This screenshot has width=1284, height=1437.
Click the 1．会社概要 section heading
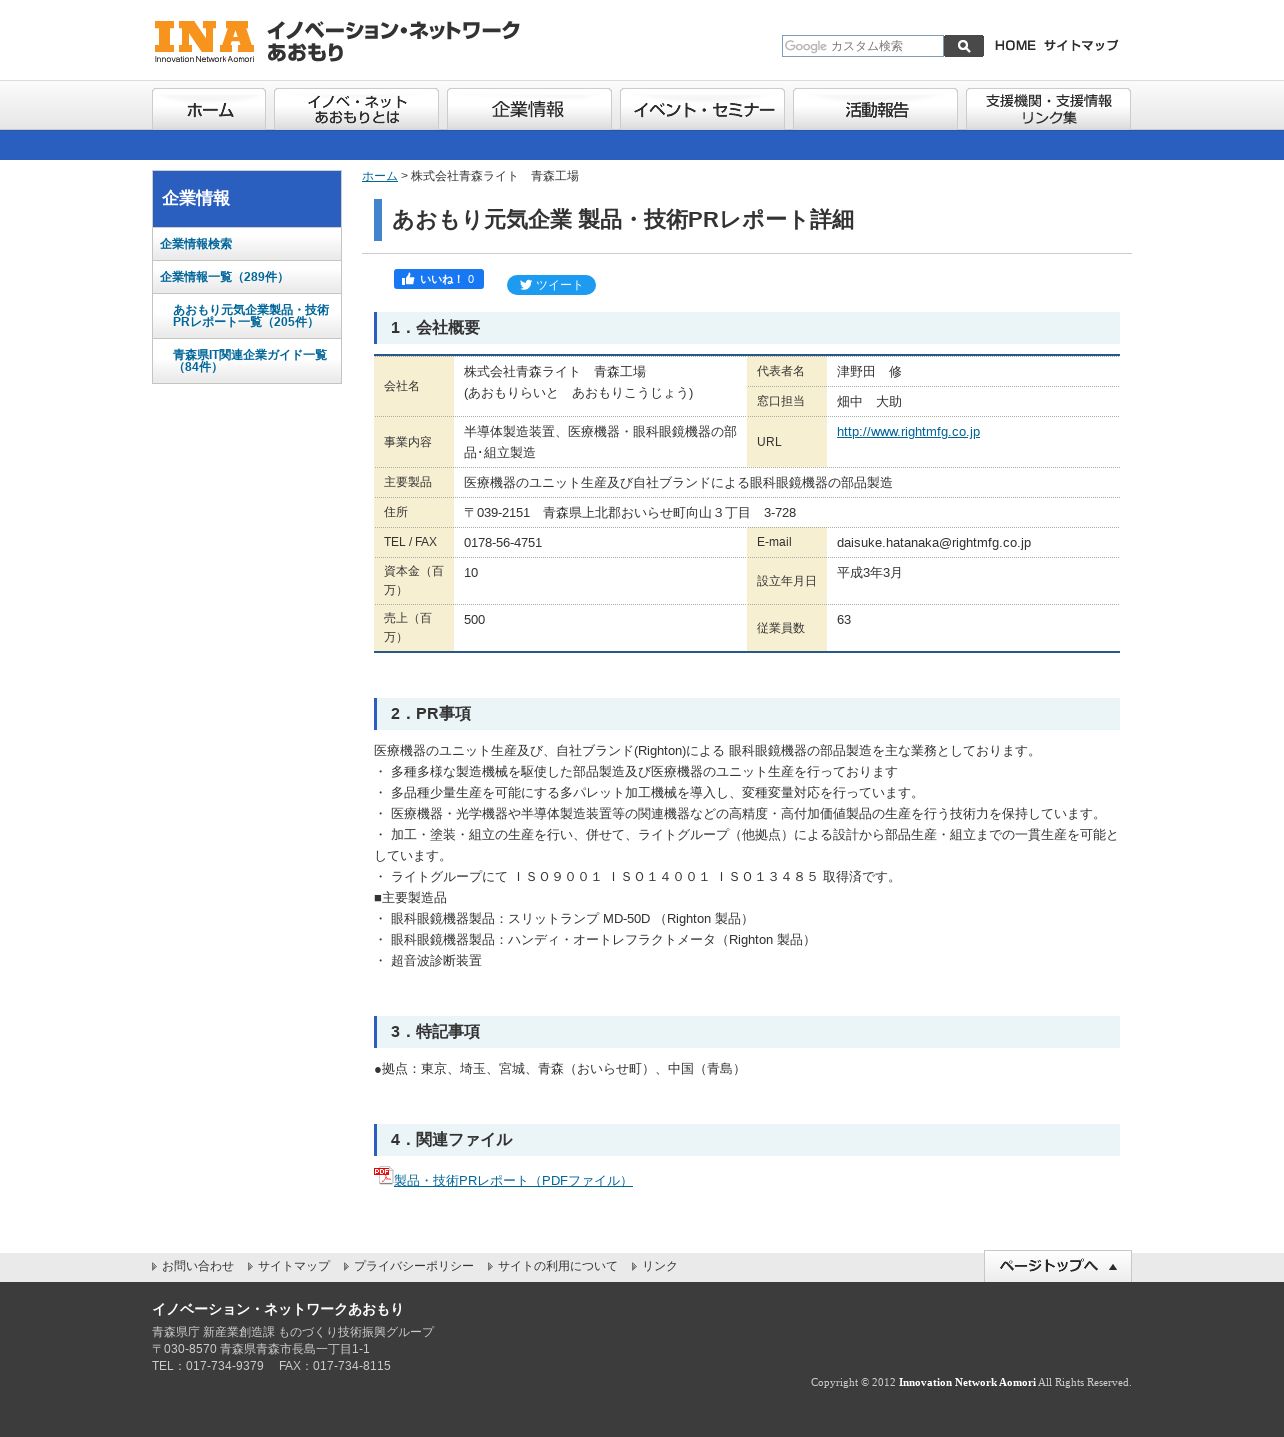(747, 328)
